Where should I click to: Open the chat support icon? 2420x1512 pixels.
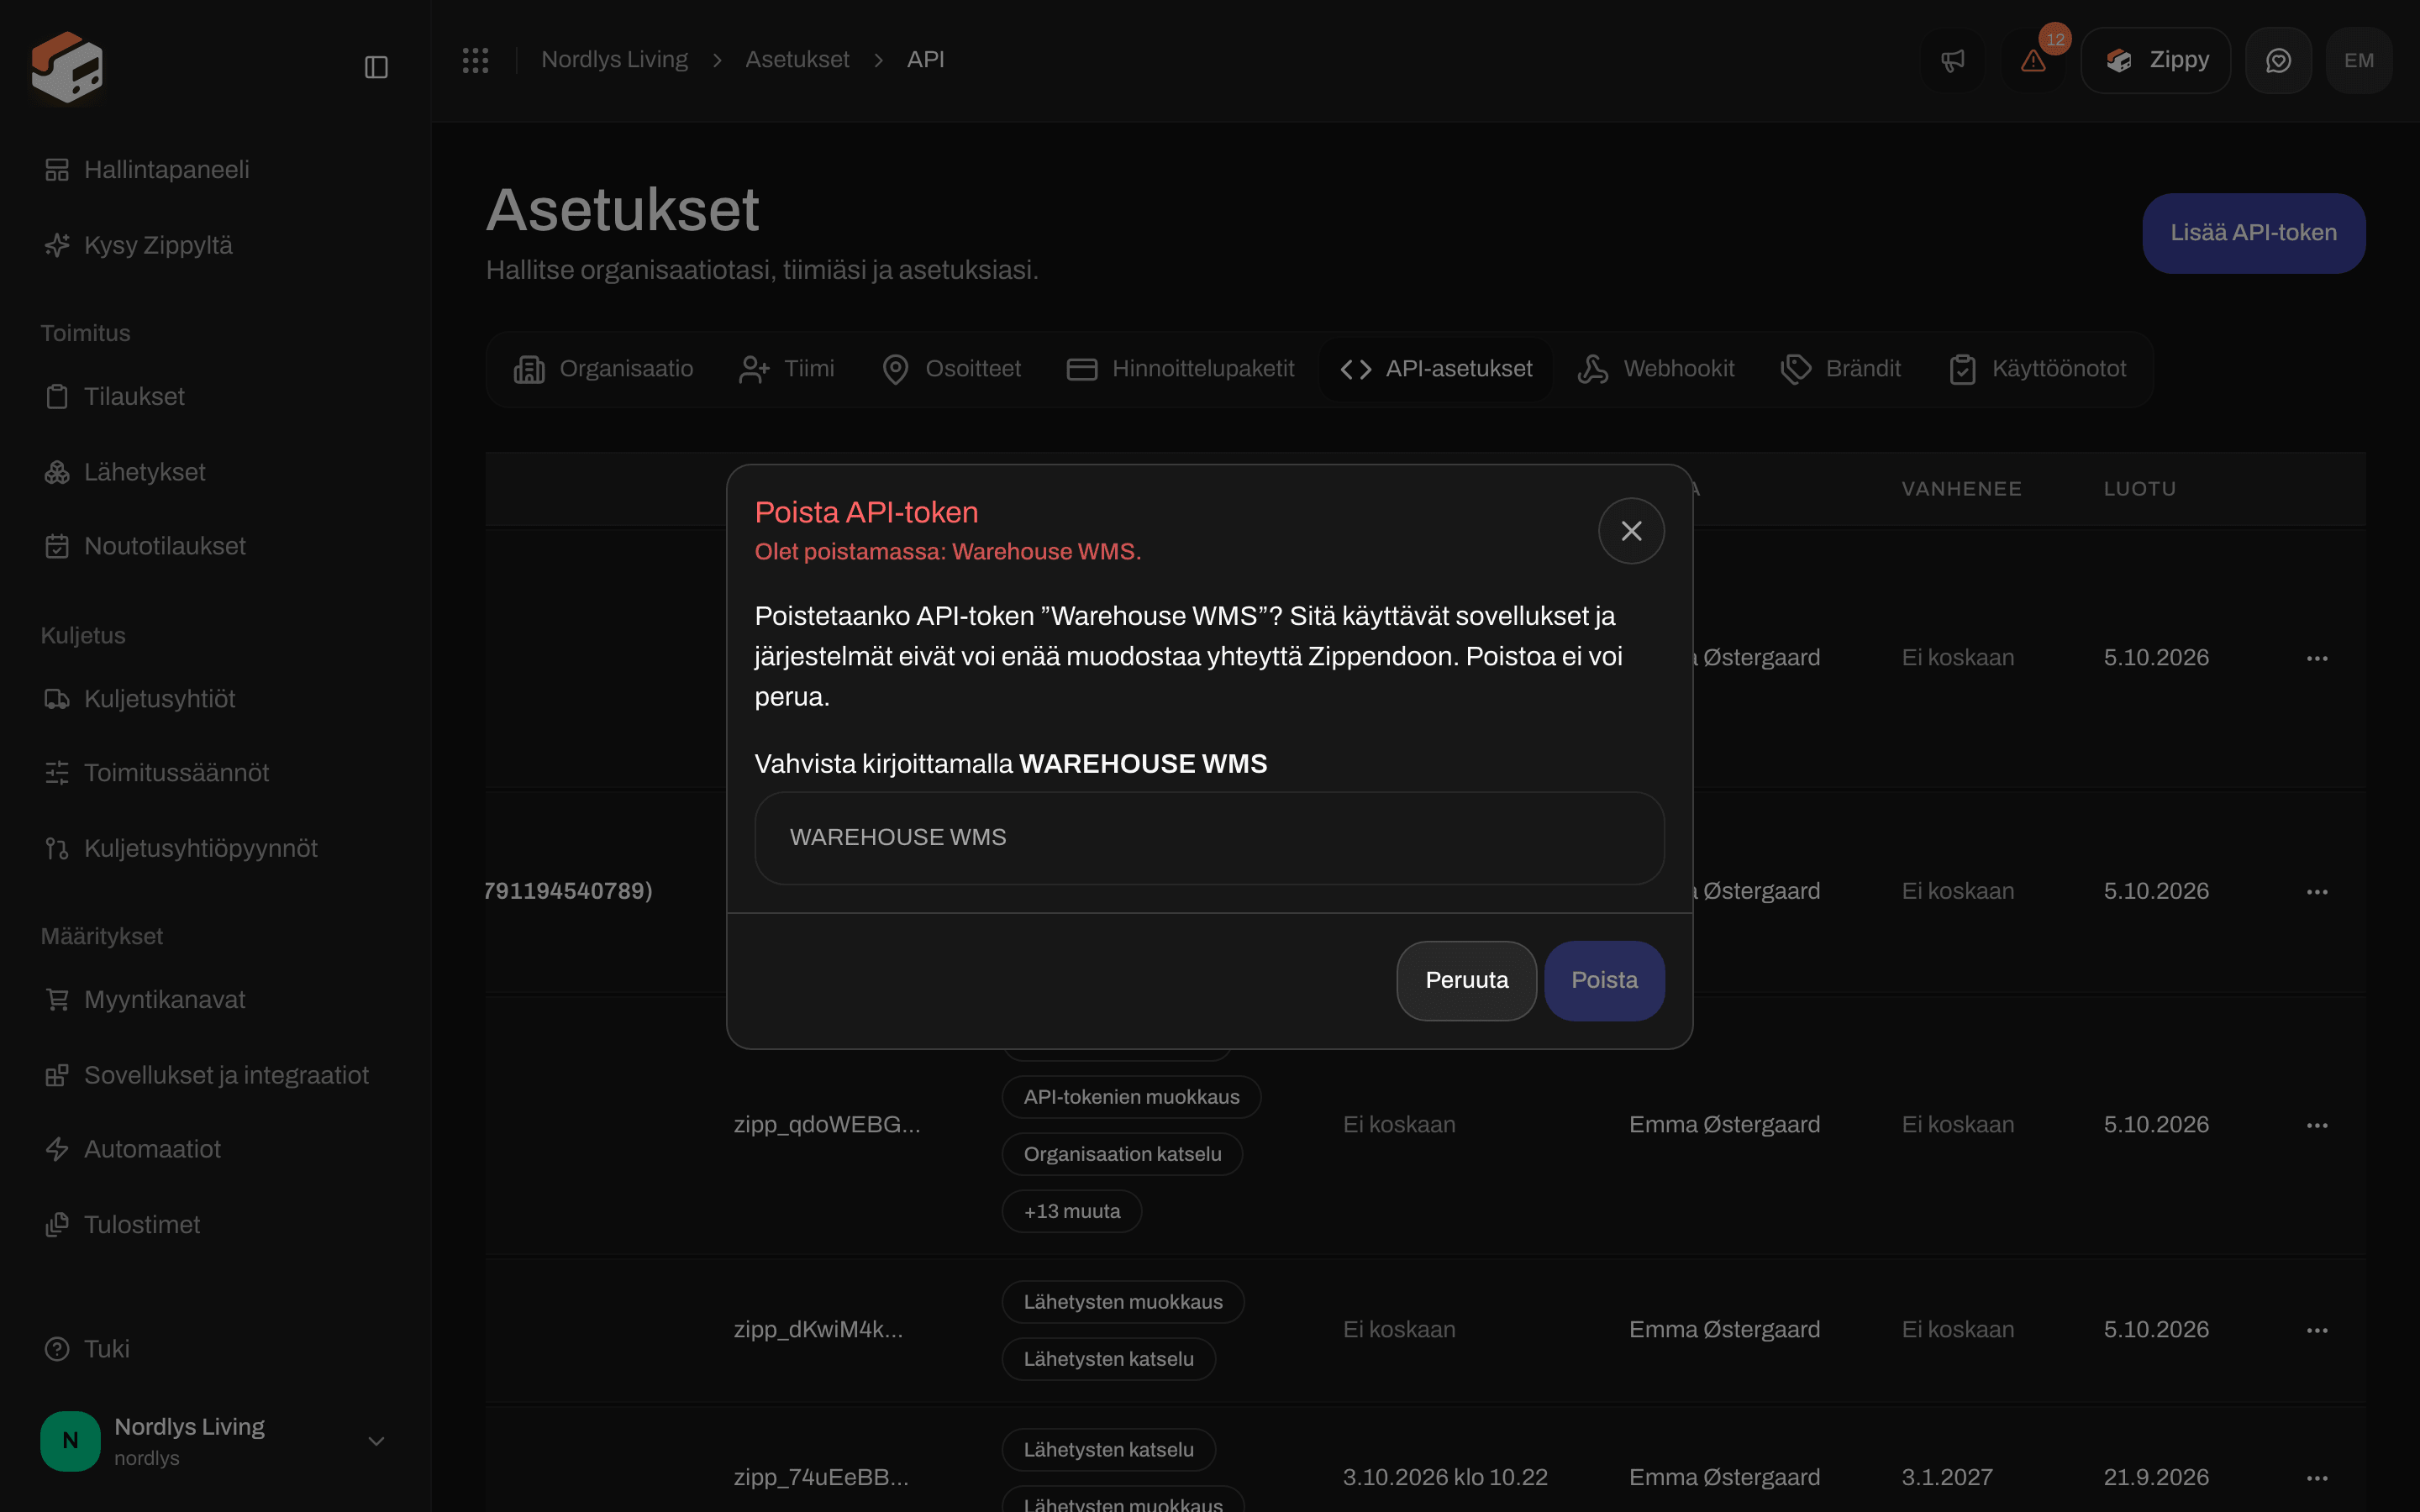pyautogui.click(x=2278, y=60)
